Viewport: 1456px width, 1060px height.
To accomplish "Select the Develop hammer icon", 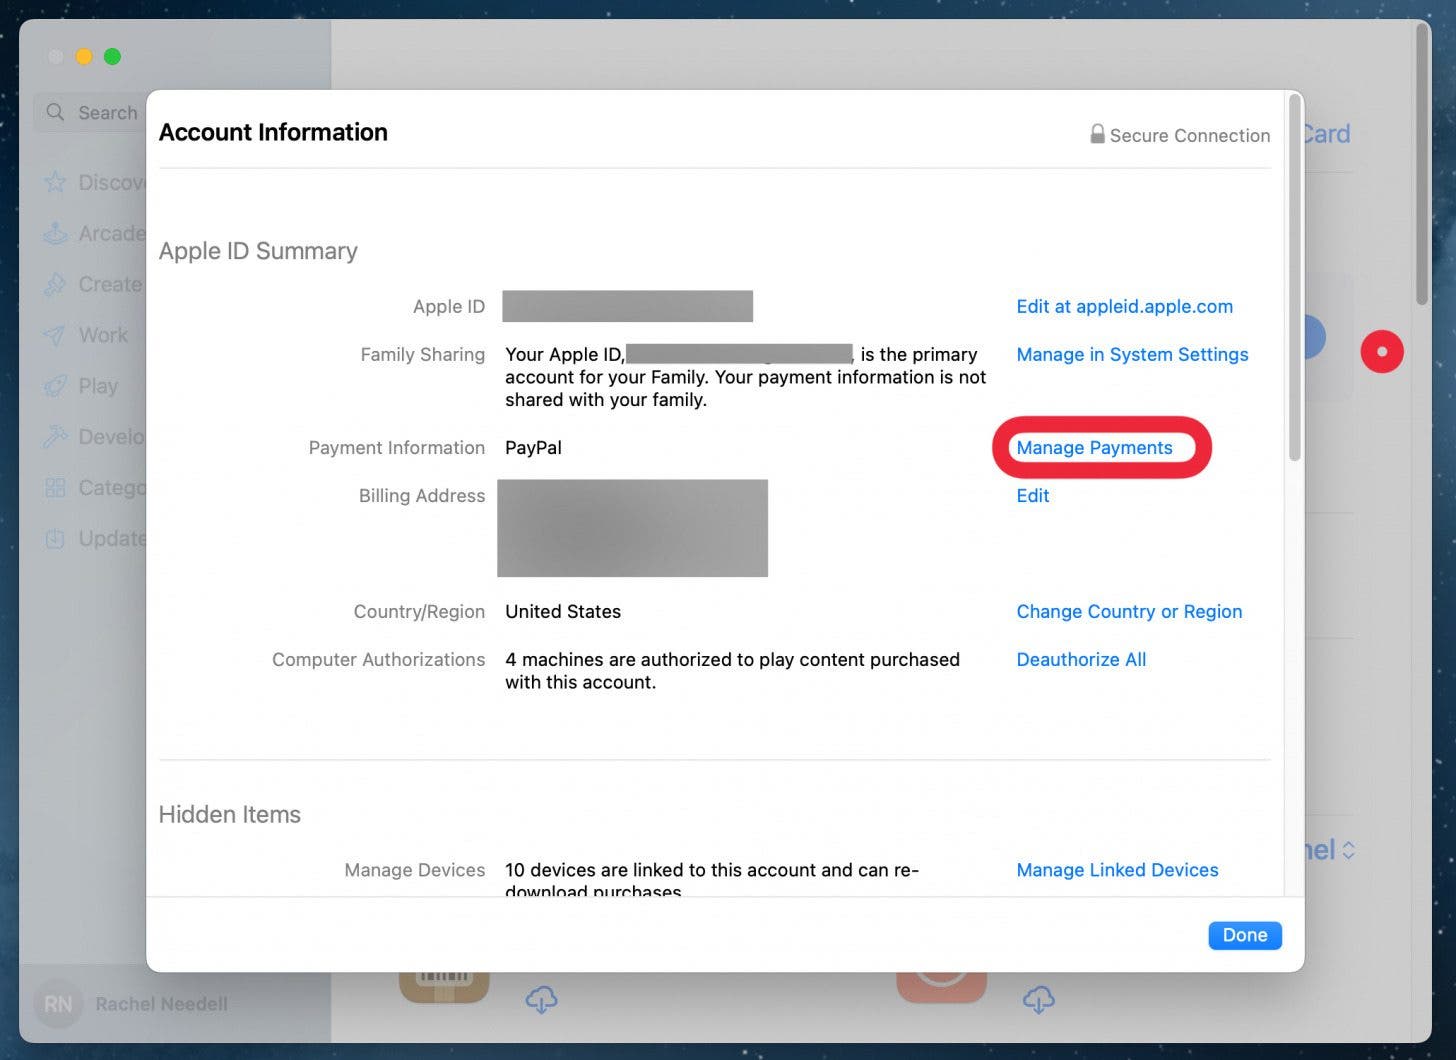I will point(55,437).
